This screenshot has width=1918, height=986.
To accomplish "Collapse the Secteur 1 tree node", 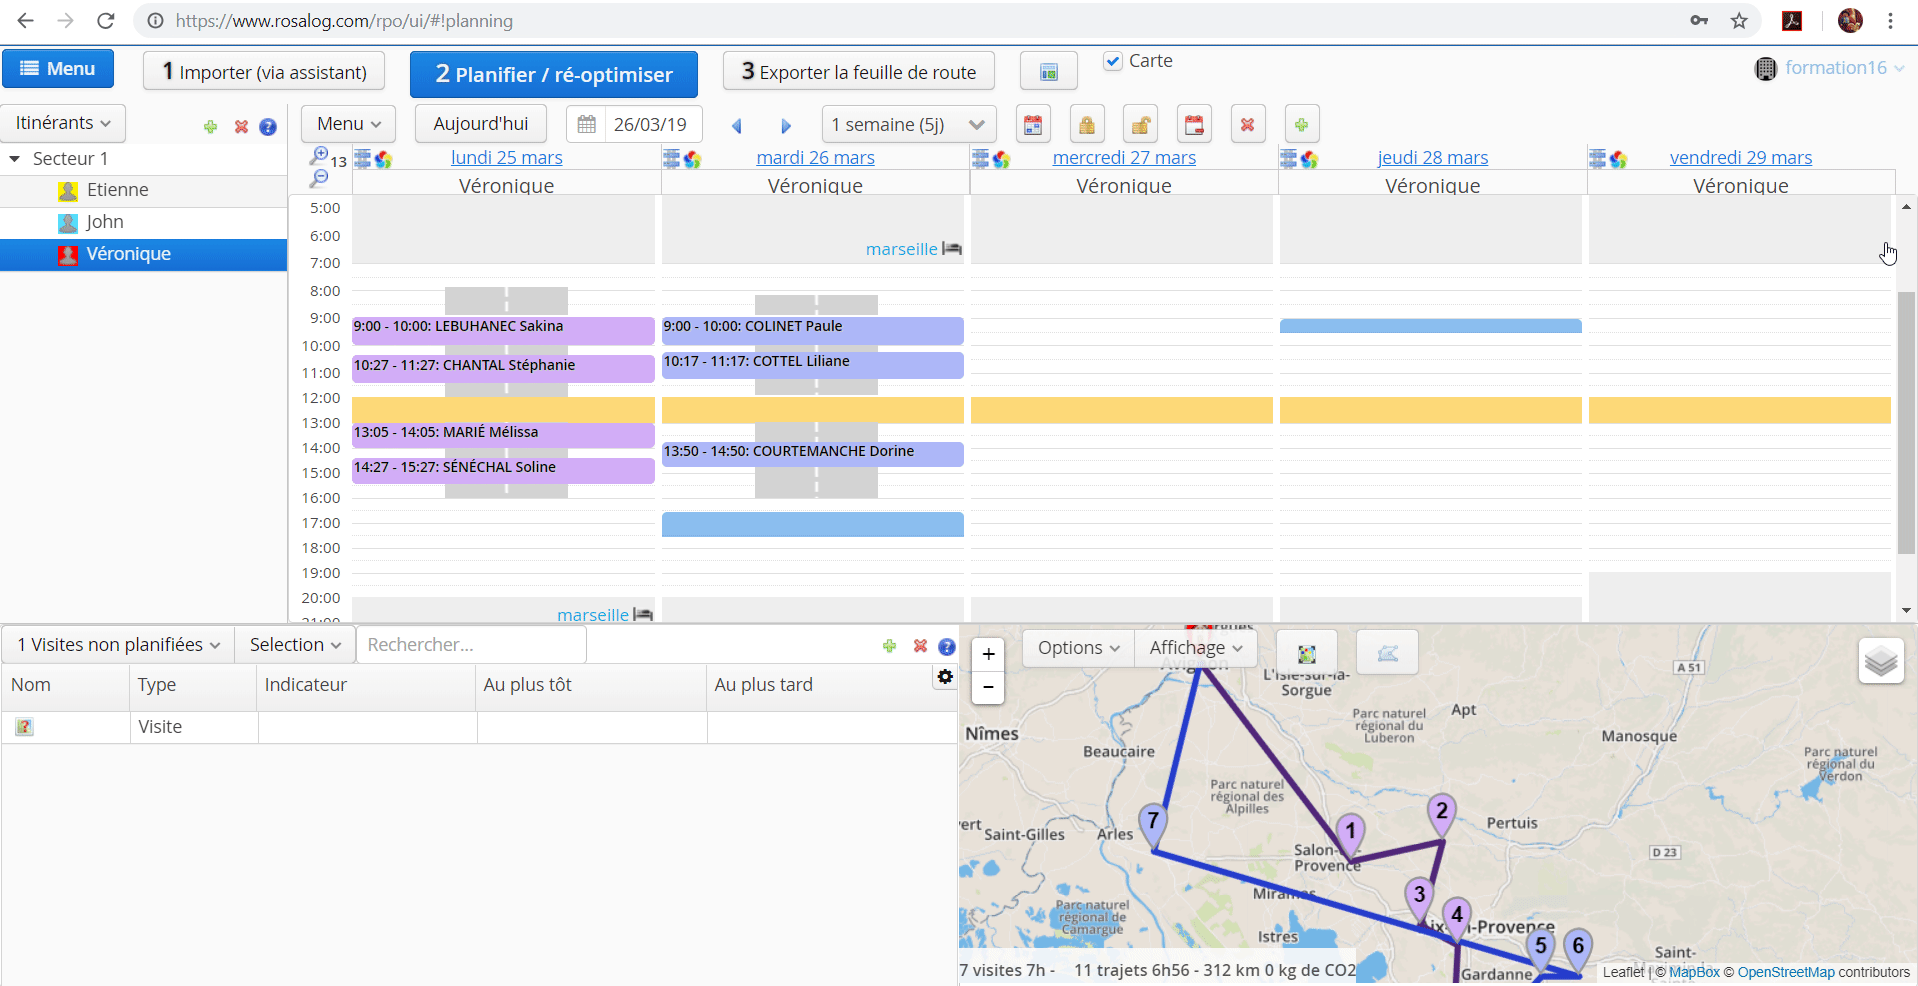I will (x=15, y=159).
